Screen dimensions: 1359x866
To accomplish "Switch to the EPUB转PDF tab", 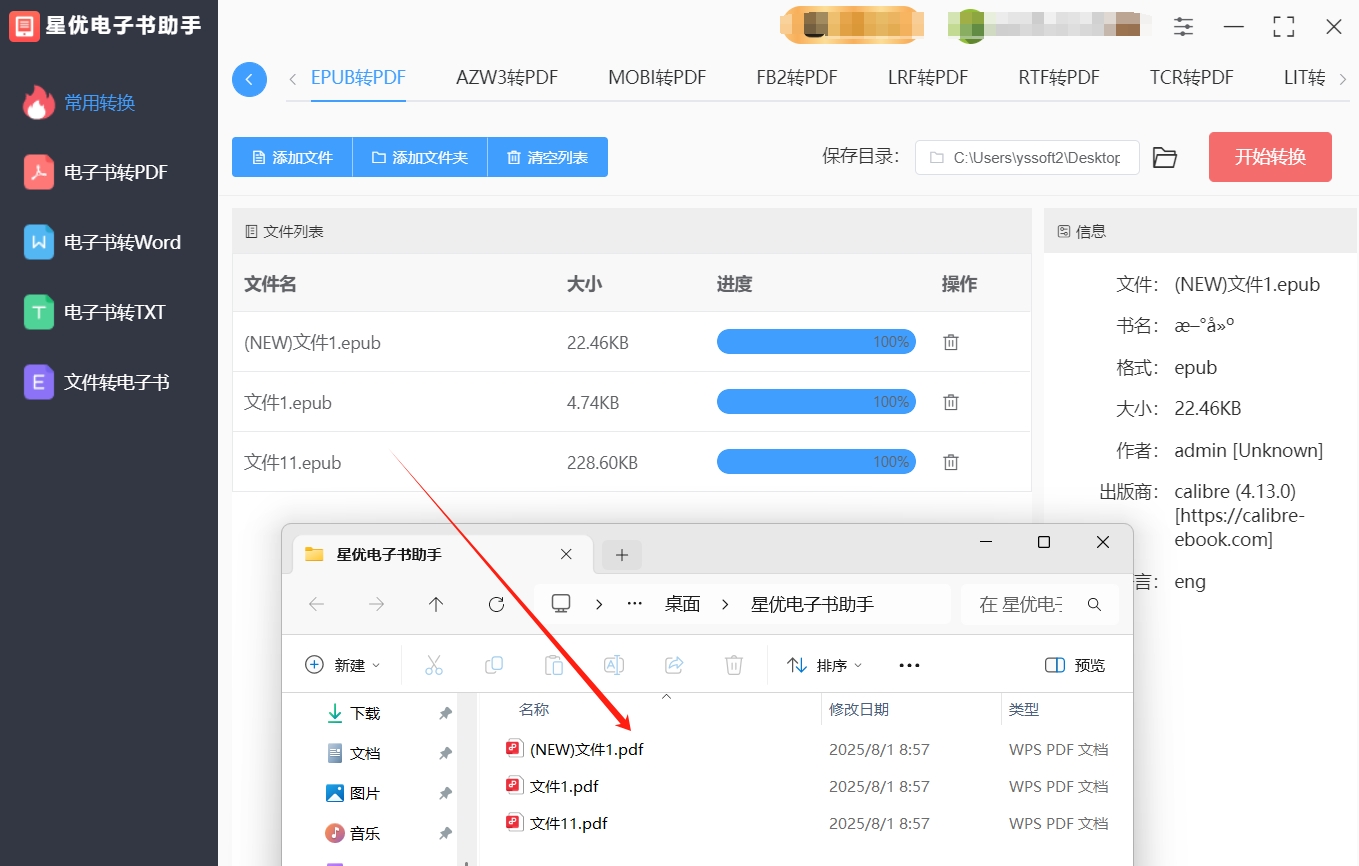I will pyautogui.click(x=358, y=78).
